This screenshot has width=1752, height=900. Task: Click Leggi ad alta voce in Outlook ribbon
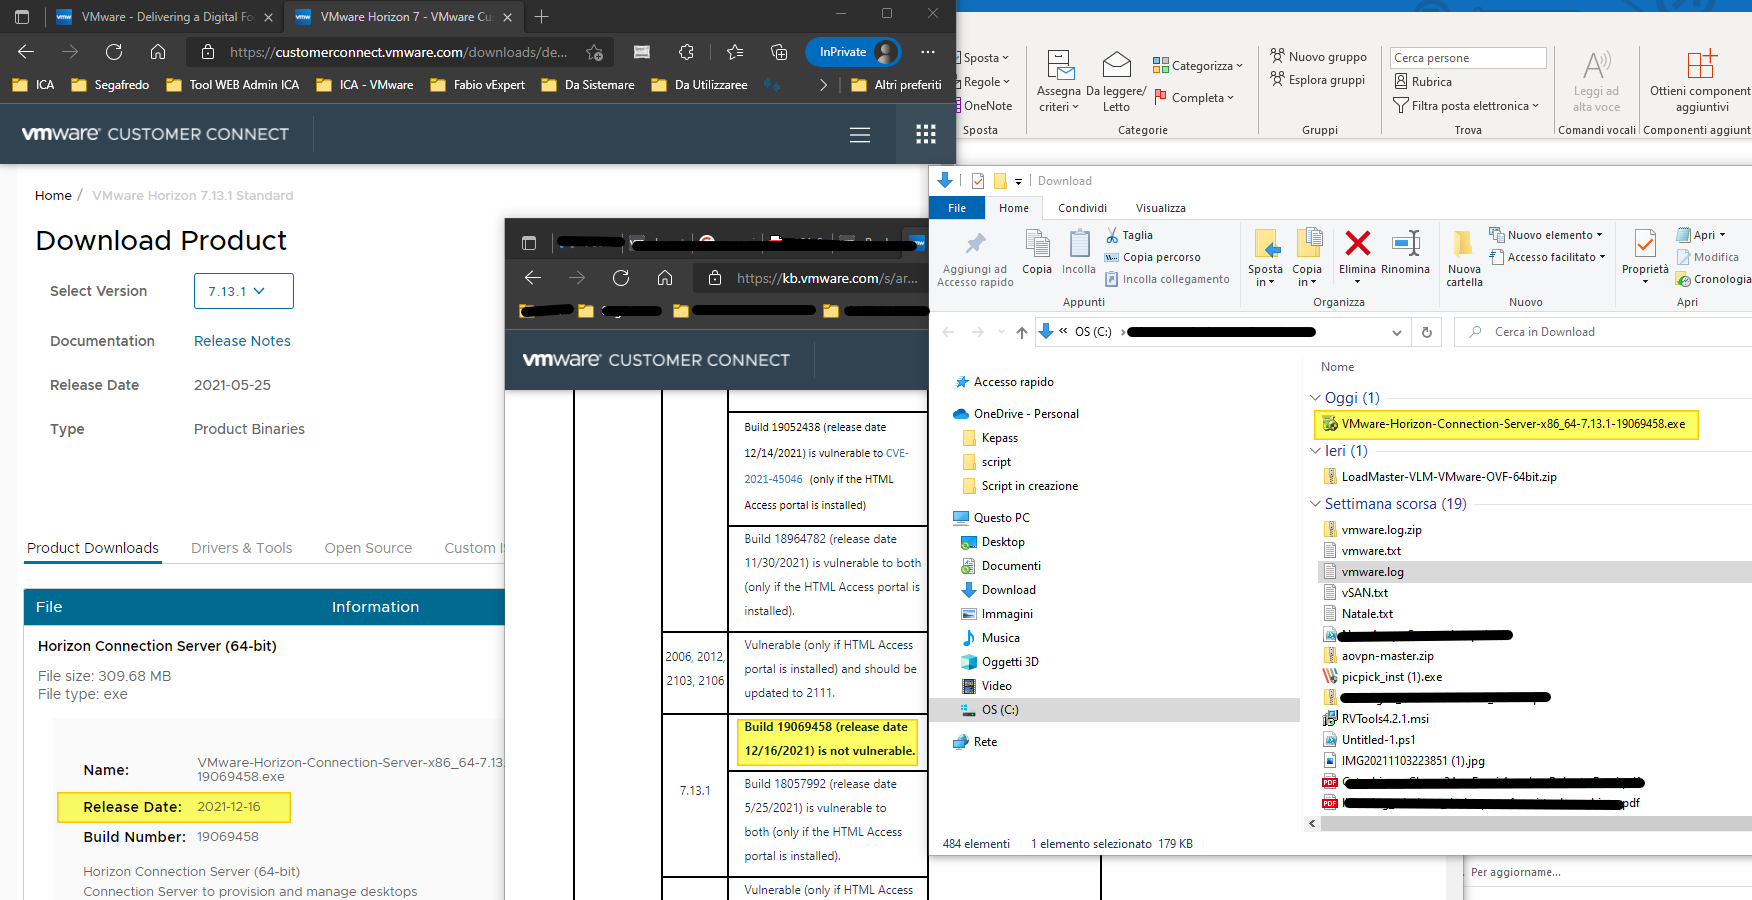click(1596, 82)
